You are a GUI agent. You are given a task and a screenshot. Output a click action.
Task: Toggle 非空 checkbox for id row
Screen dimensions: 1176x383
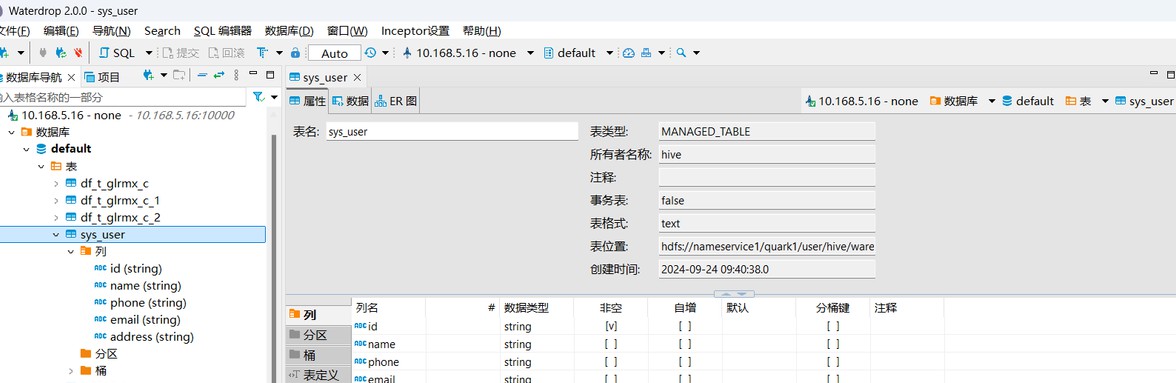pos(610,327)
